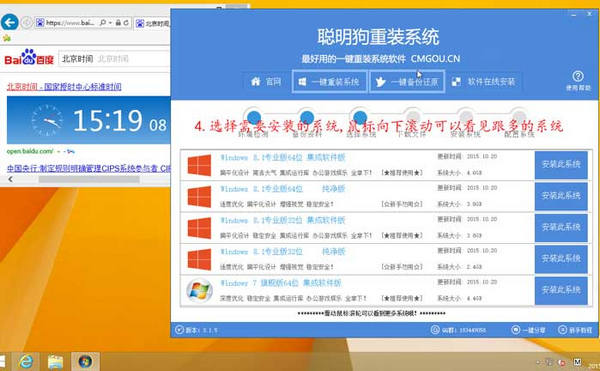The image size is (600, 371).
Task: Open File Explorer from taskbar
Action: pos(55,361)
